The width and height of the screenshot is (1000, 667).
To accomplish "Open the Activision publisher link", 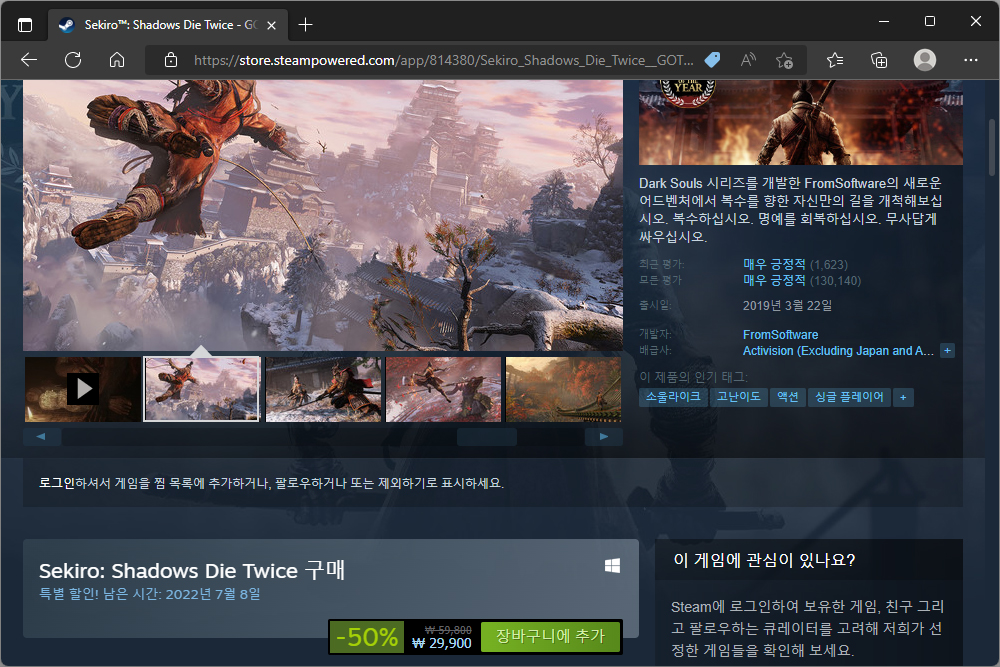I will [x=838, y=351].
